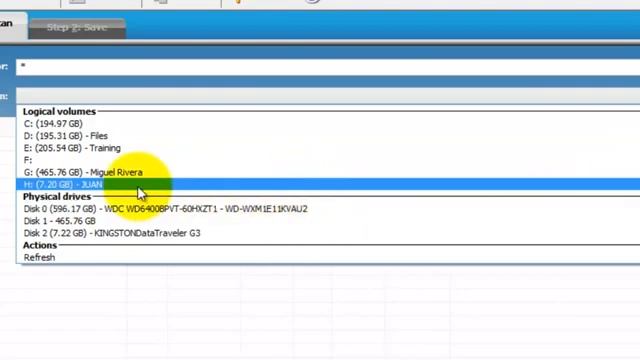The image size is (640, 360).
Task: Select the H: (7.20 GB) - JUAN volume
Action: point(328,184)
